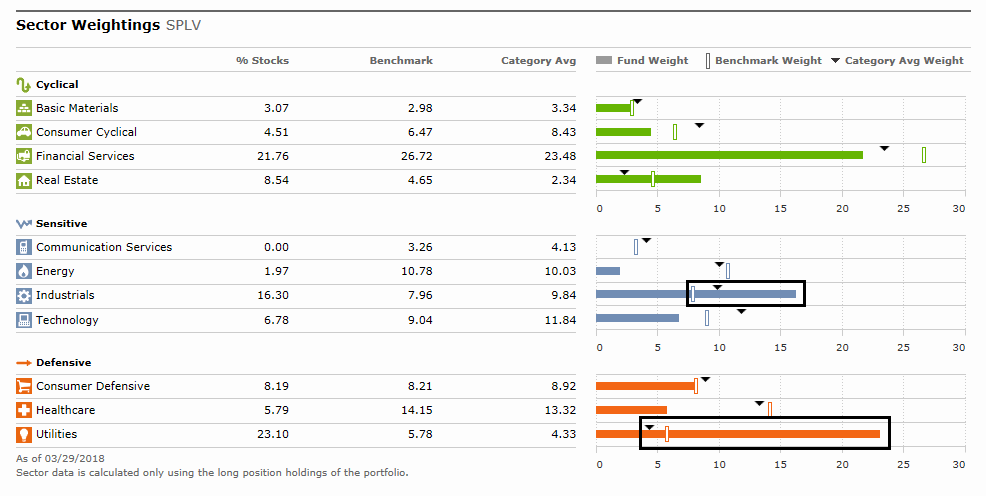Click the Consumer Cyclical car icon

point(24,132)
